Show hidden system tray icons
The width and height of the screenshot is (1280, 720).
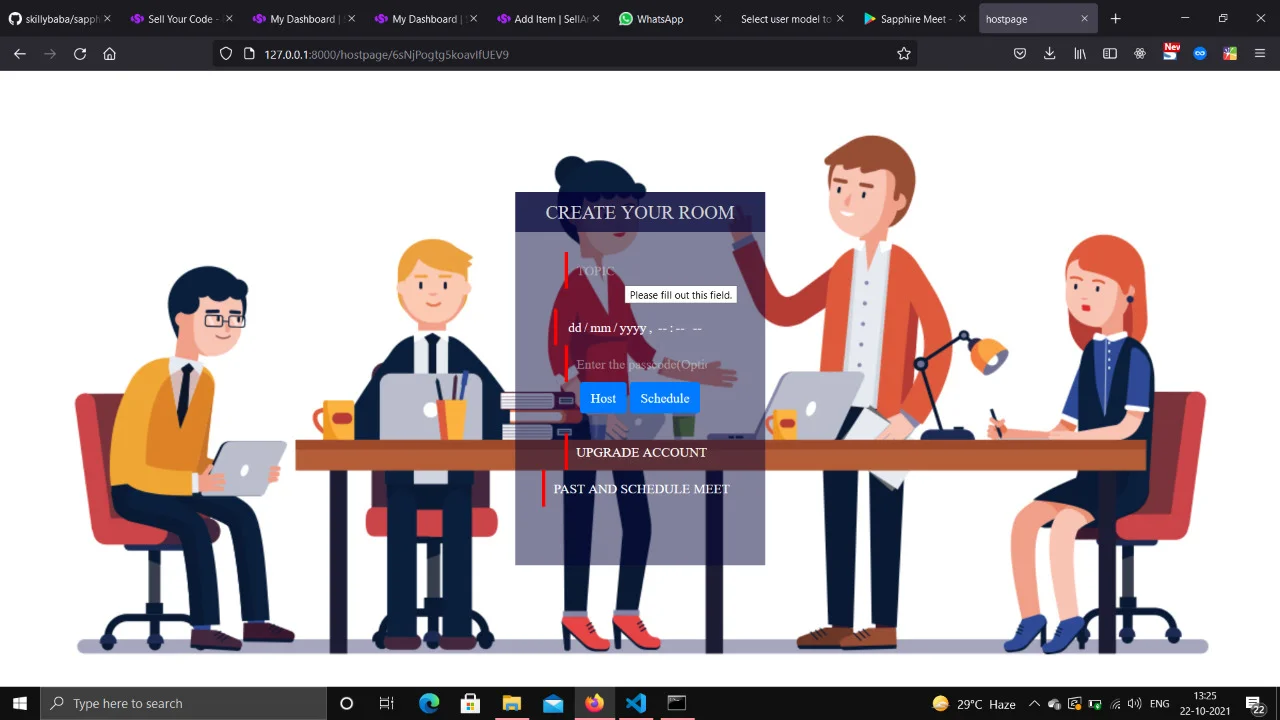[x=1034, y=704]
